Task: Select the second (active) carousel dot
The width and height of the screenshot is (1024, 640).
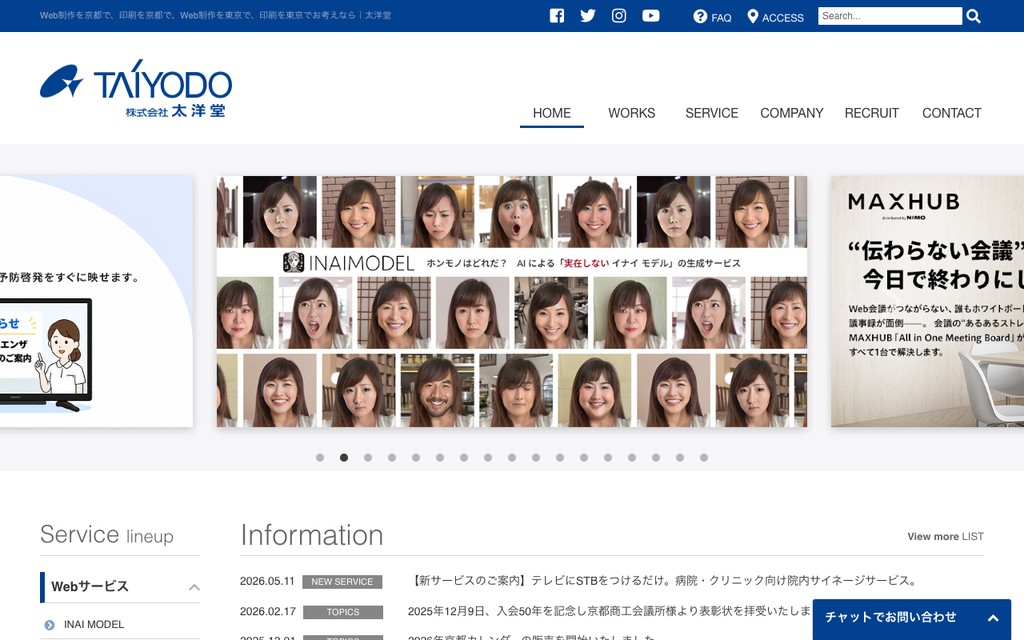Action: coord(344,458)
